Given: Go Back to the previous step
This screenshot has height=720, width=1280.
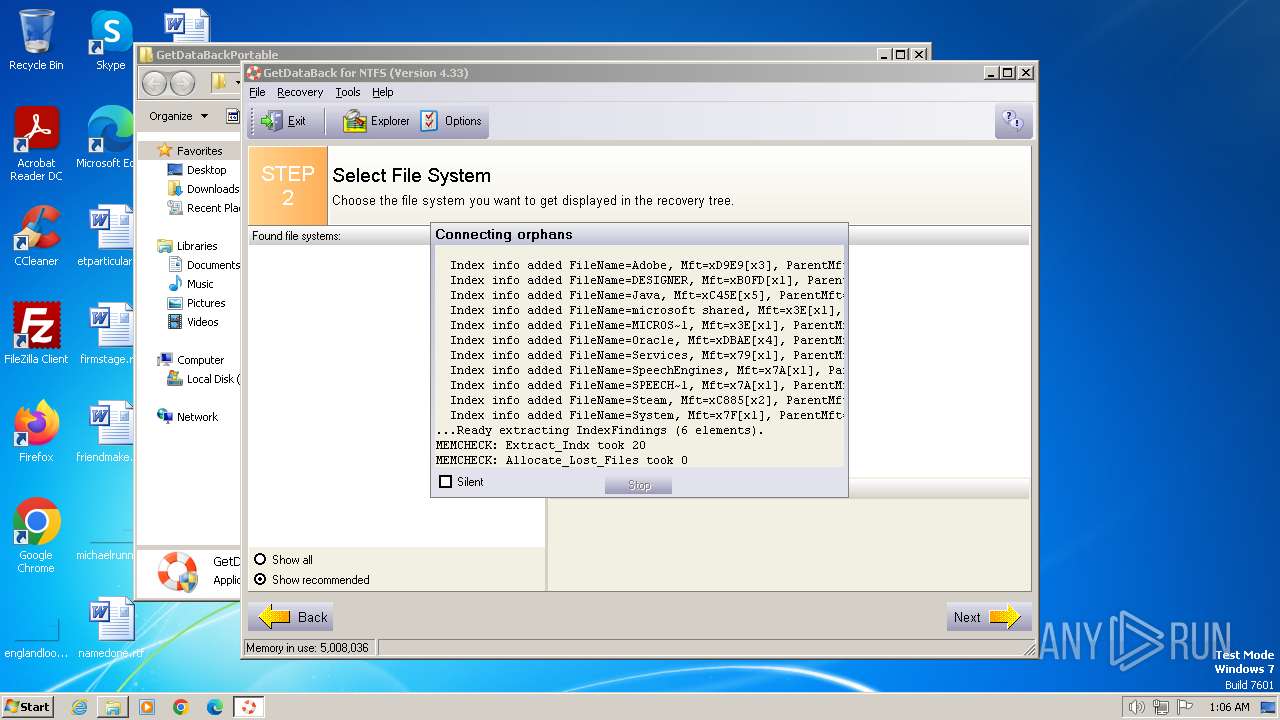Looking at the screenshot, I should tap(291, 617).
